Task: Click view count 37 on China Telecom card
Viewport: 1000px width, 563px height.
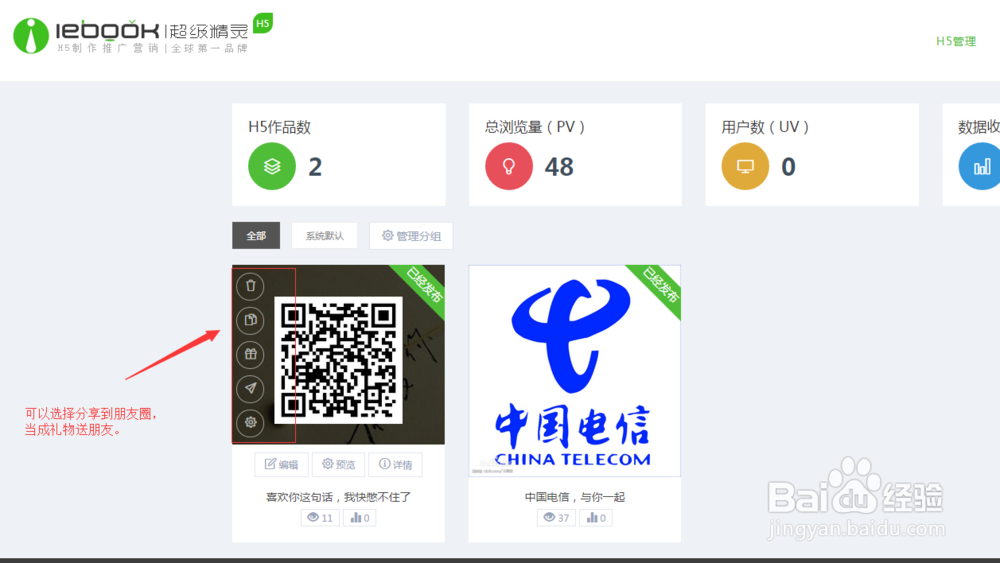Action: pos(556,518)
